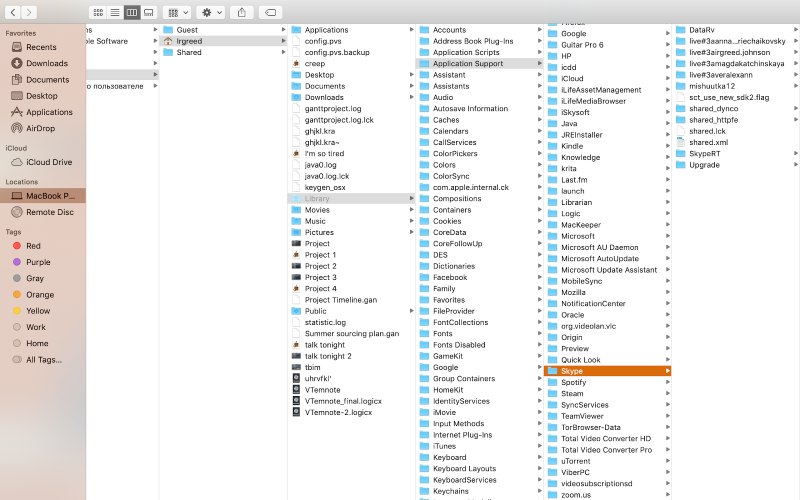Expand the Spotify folder arrow
Image resolution: width=800 pixels, height=500 pixels.
[x=667, y=383]
